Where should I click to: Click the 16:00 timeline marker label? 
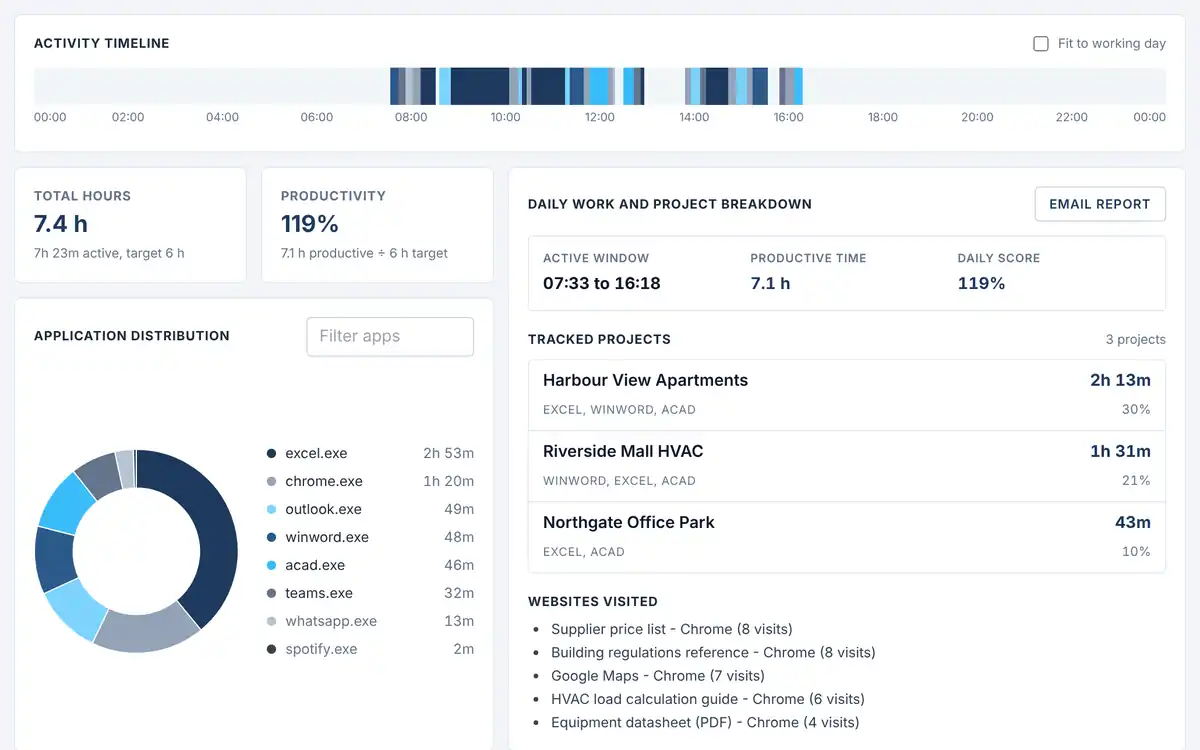point(788,117)
